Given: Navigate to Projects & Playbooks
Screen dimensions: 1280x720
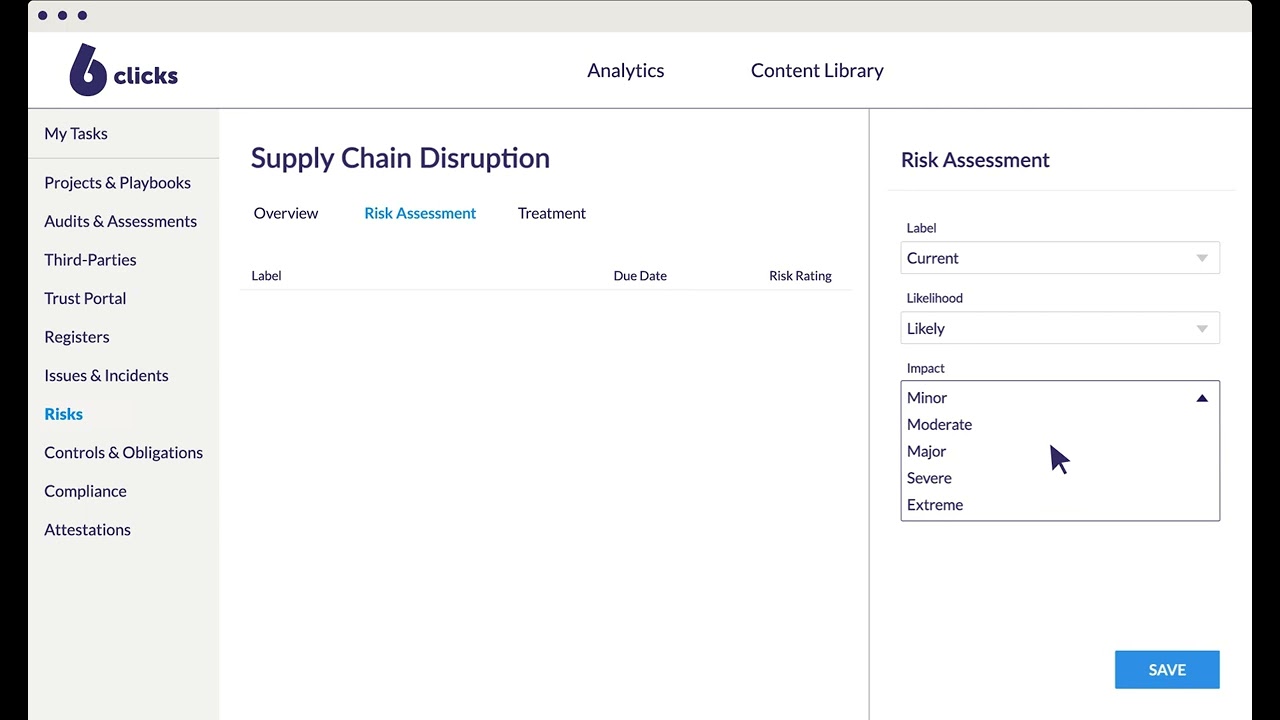Looking at the screenshot, I should (x=117, y=182).
